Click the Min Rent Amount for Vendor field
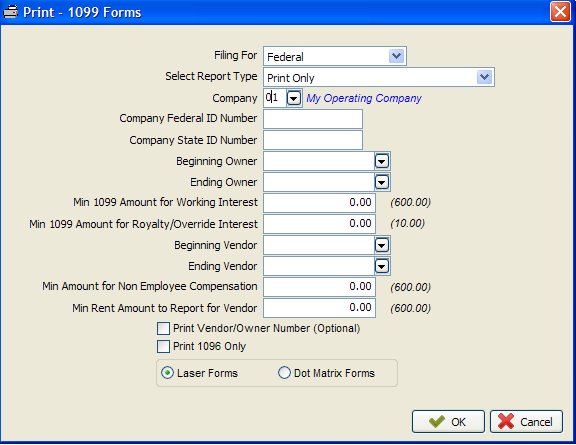The width and height of the screenshot is (576, 445). 319,308
